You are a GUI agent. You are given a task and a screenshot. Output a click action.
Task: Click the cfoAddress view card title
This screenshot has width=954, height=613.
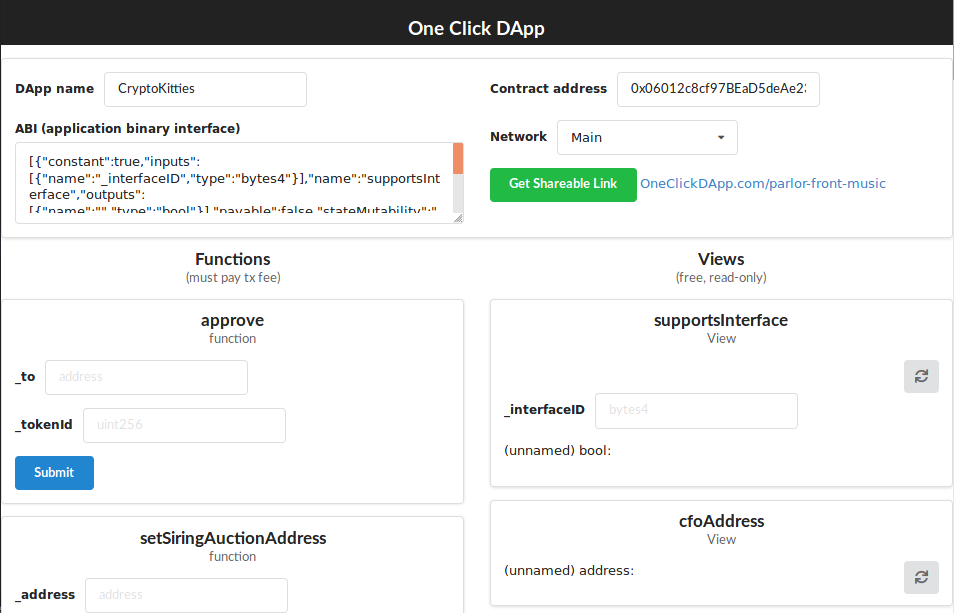coord(721,522)
